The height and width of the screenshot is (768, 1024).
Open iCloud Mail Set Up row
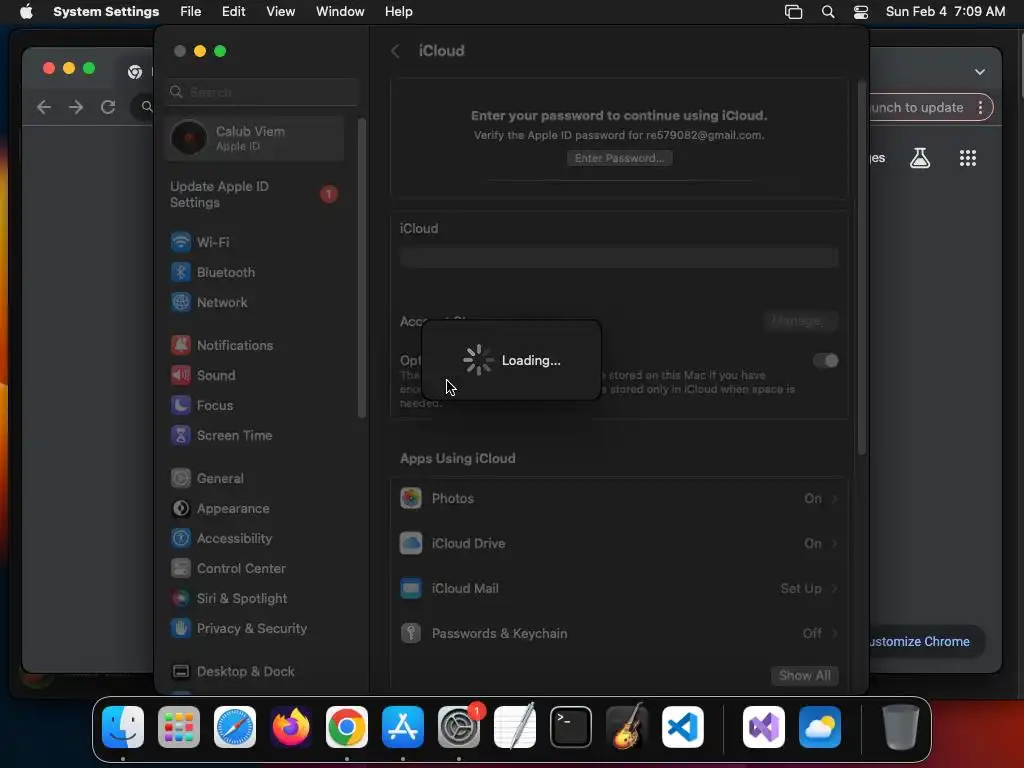tap(618, 588)
